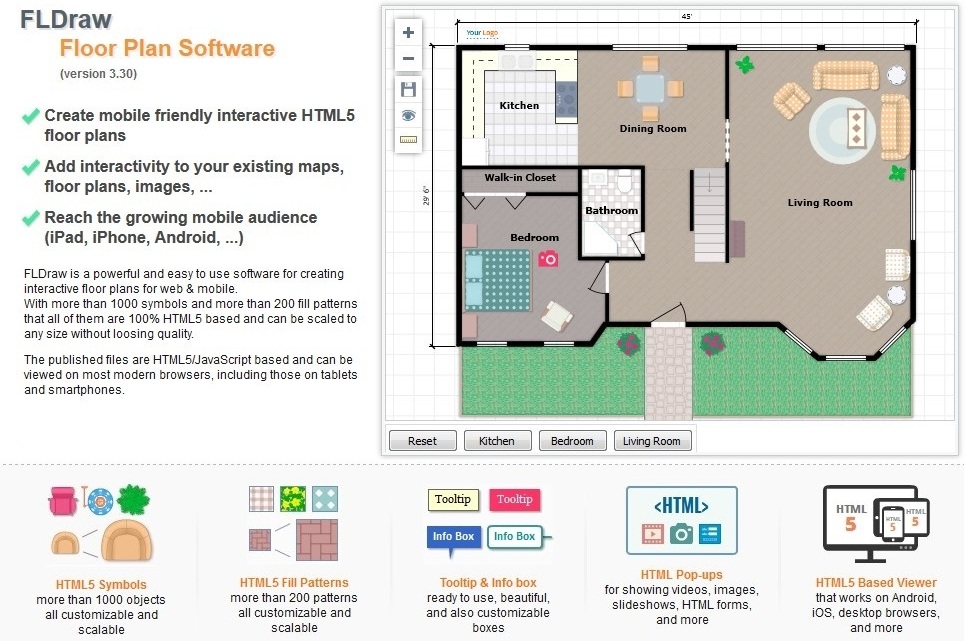Click the staircase symbol
This screenshot has height=641, width=965.
(x=709, y=215)
